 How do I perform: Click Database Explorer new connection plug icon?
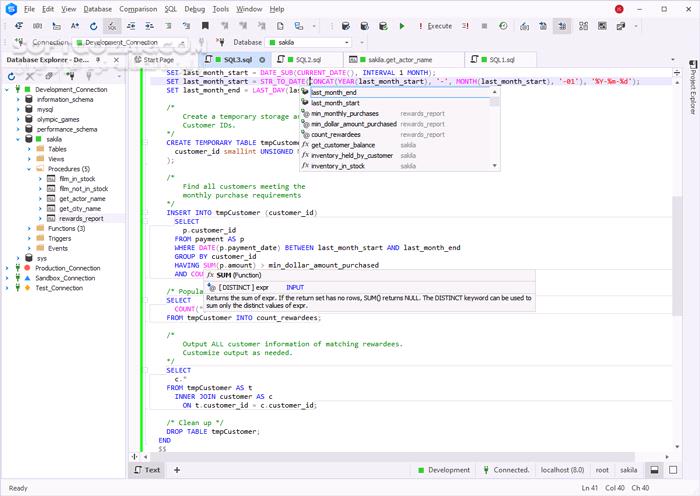pos(70,76)
